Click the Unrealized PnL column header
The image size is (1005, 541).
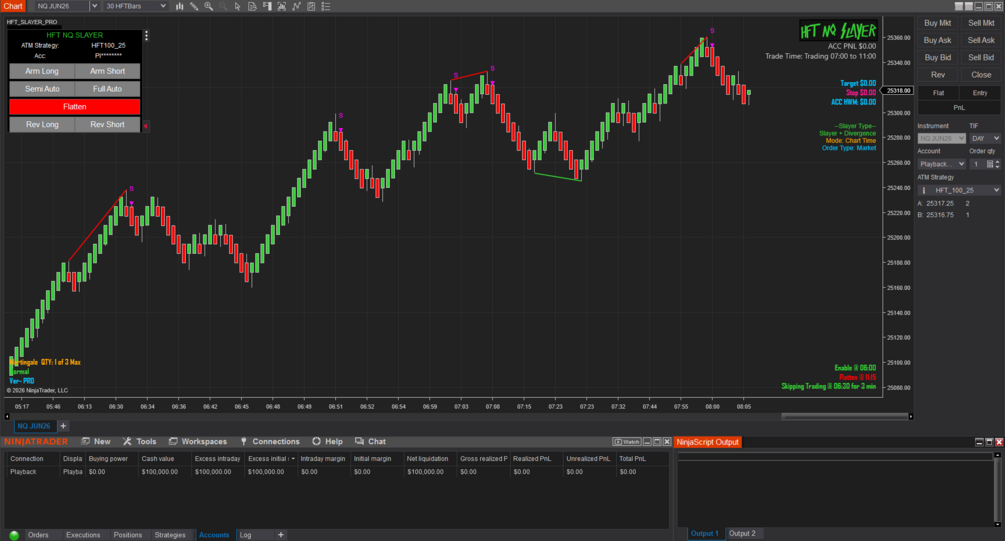(588, 459)
